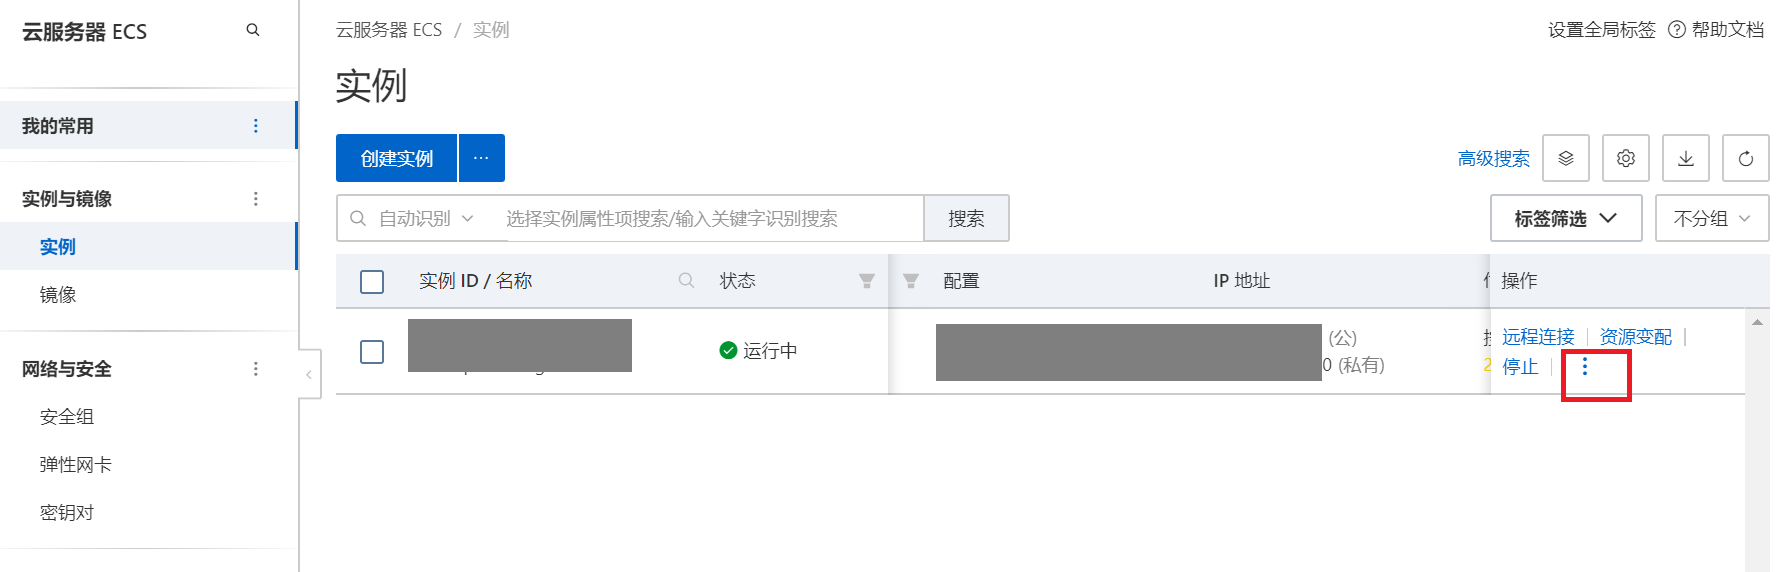
Task: Open more actions for the instance row
Action: [x=1585, y=367]
